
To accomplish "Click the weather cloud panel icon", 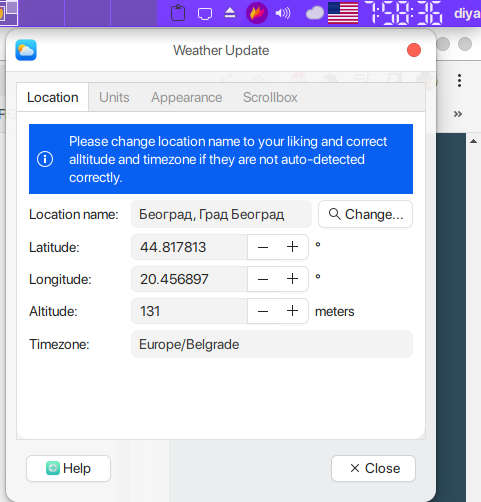I will coord(315,13).
